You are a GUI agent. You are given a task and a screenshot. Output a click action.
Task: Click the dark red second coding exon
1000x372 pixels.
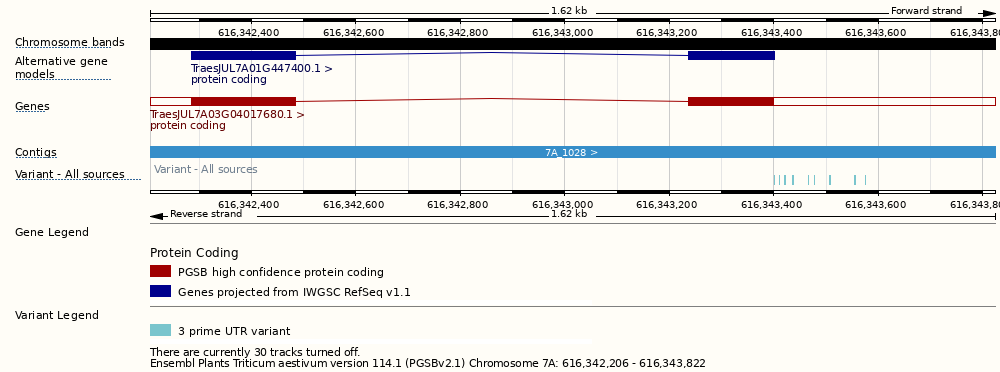[x=731, y=101]
